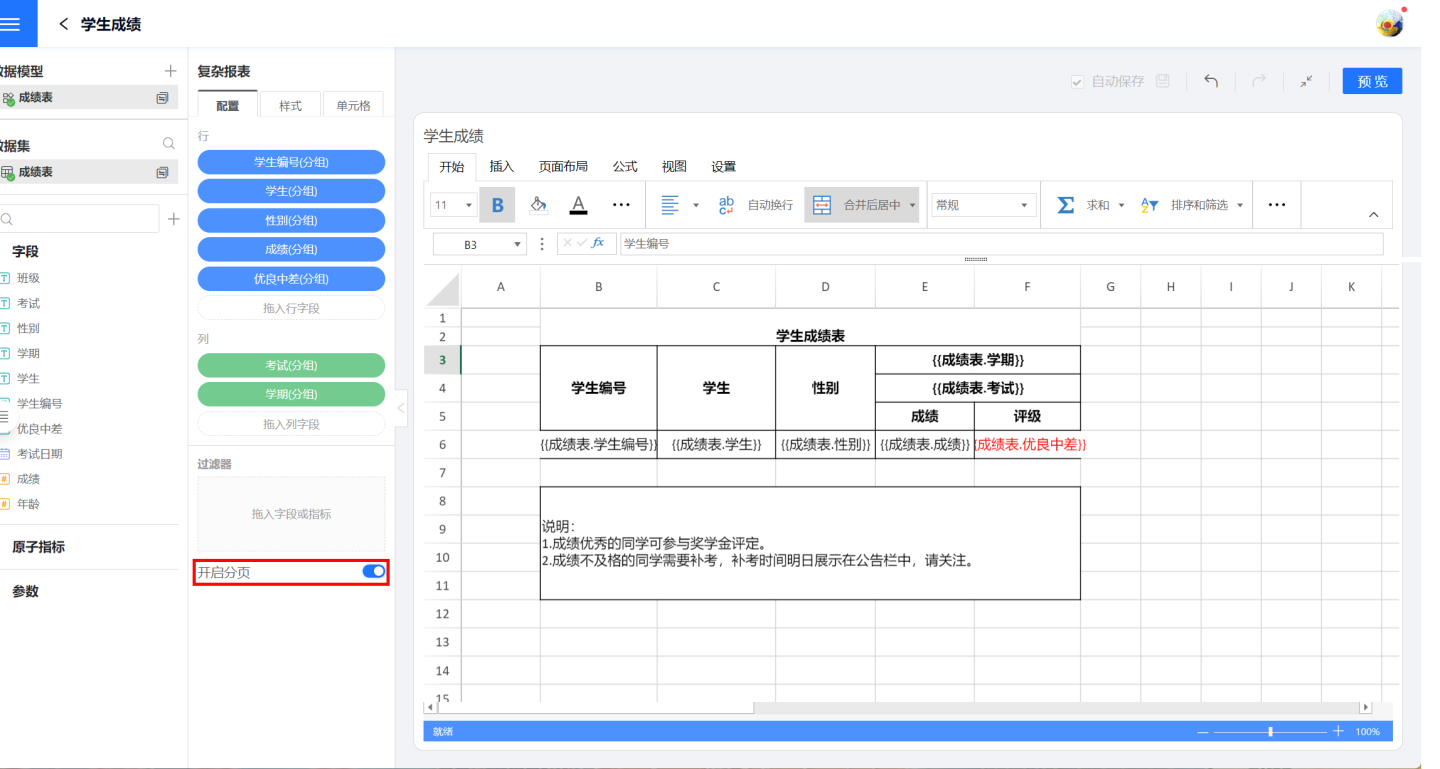The height and width of the screenshot is (769, 1440).
Task: Click the undo arrow icon
Action: [1211, 81]
